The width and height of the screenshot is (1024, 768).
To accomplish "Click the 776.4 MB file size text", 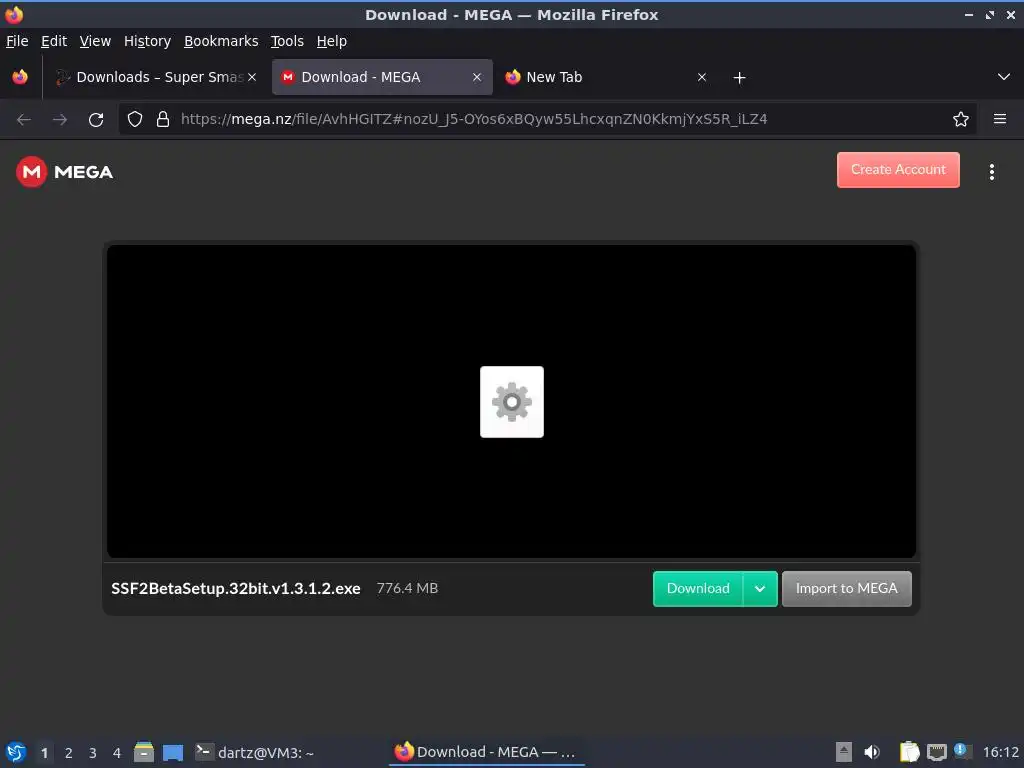I will click(407, 588).
